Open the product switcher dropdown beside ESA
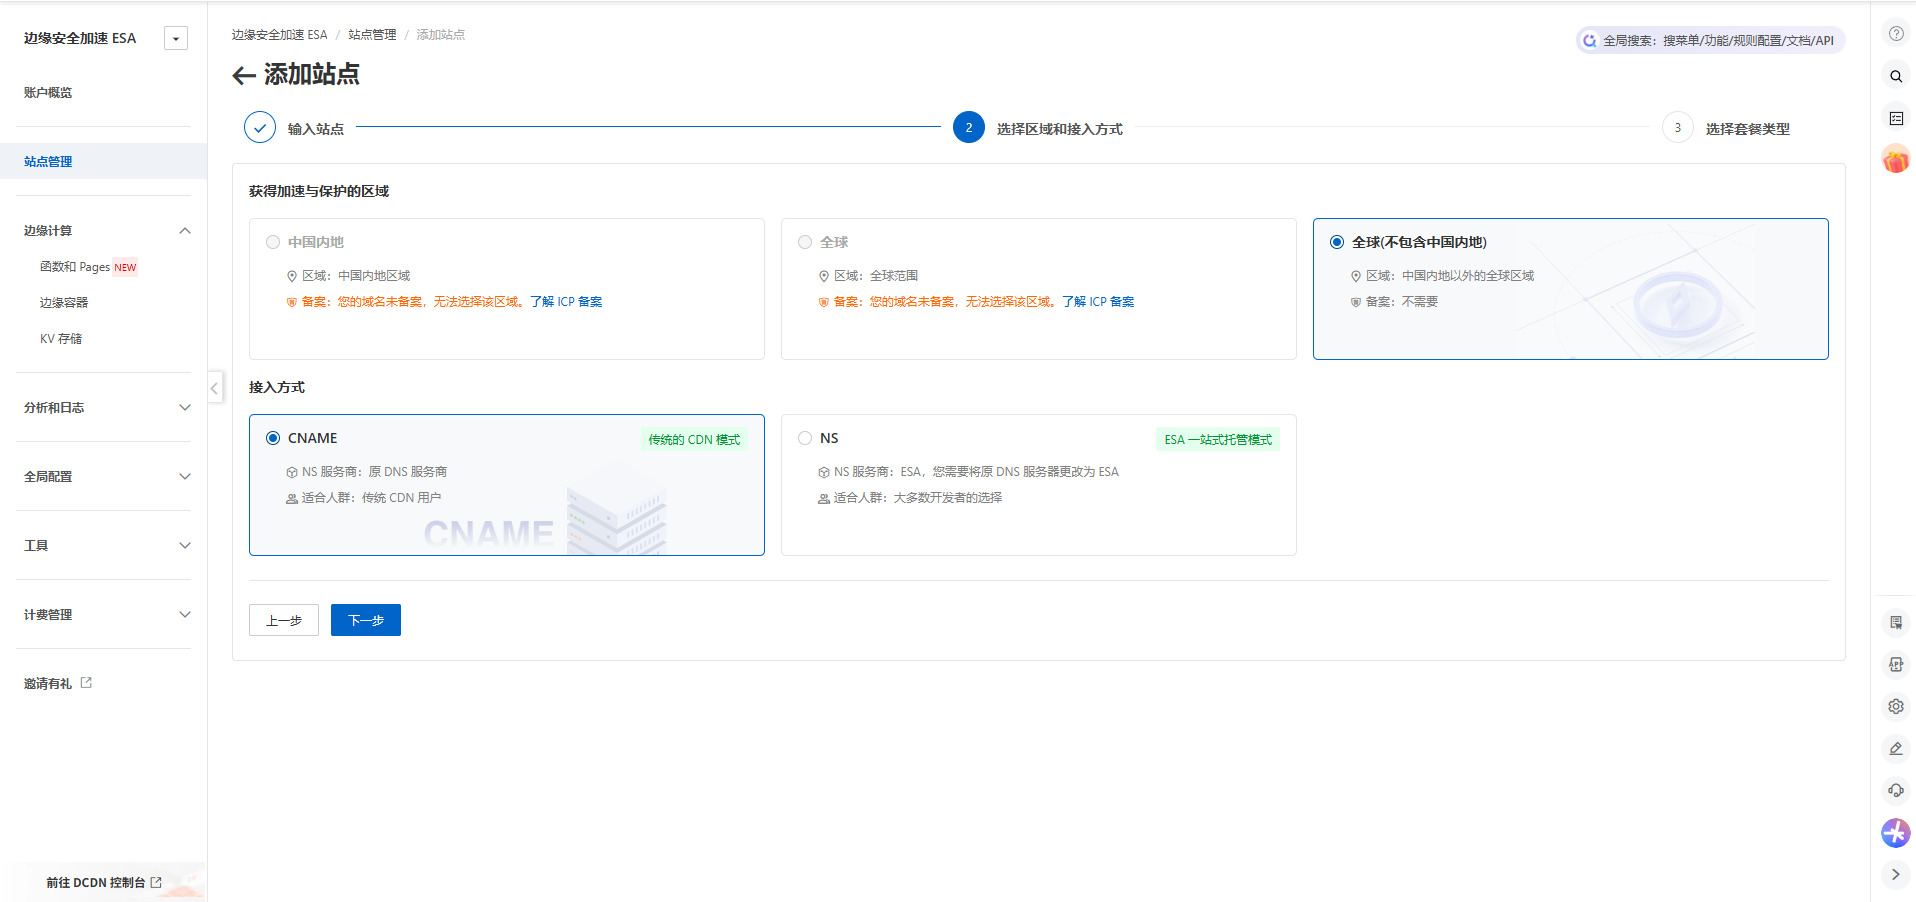 [176, 39]
